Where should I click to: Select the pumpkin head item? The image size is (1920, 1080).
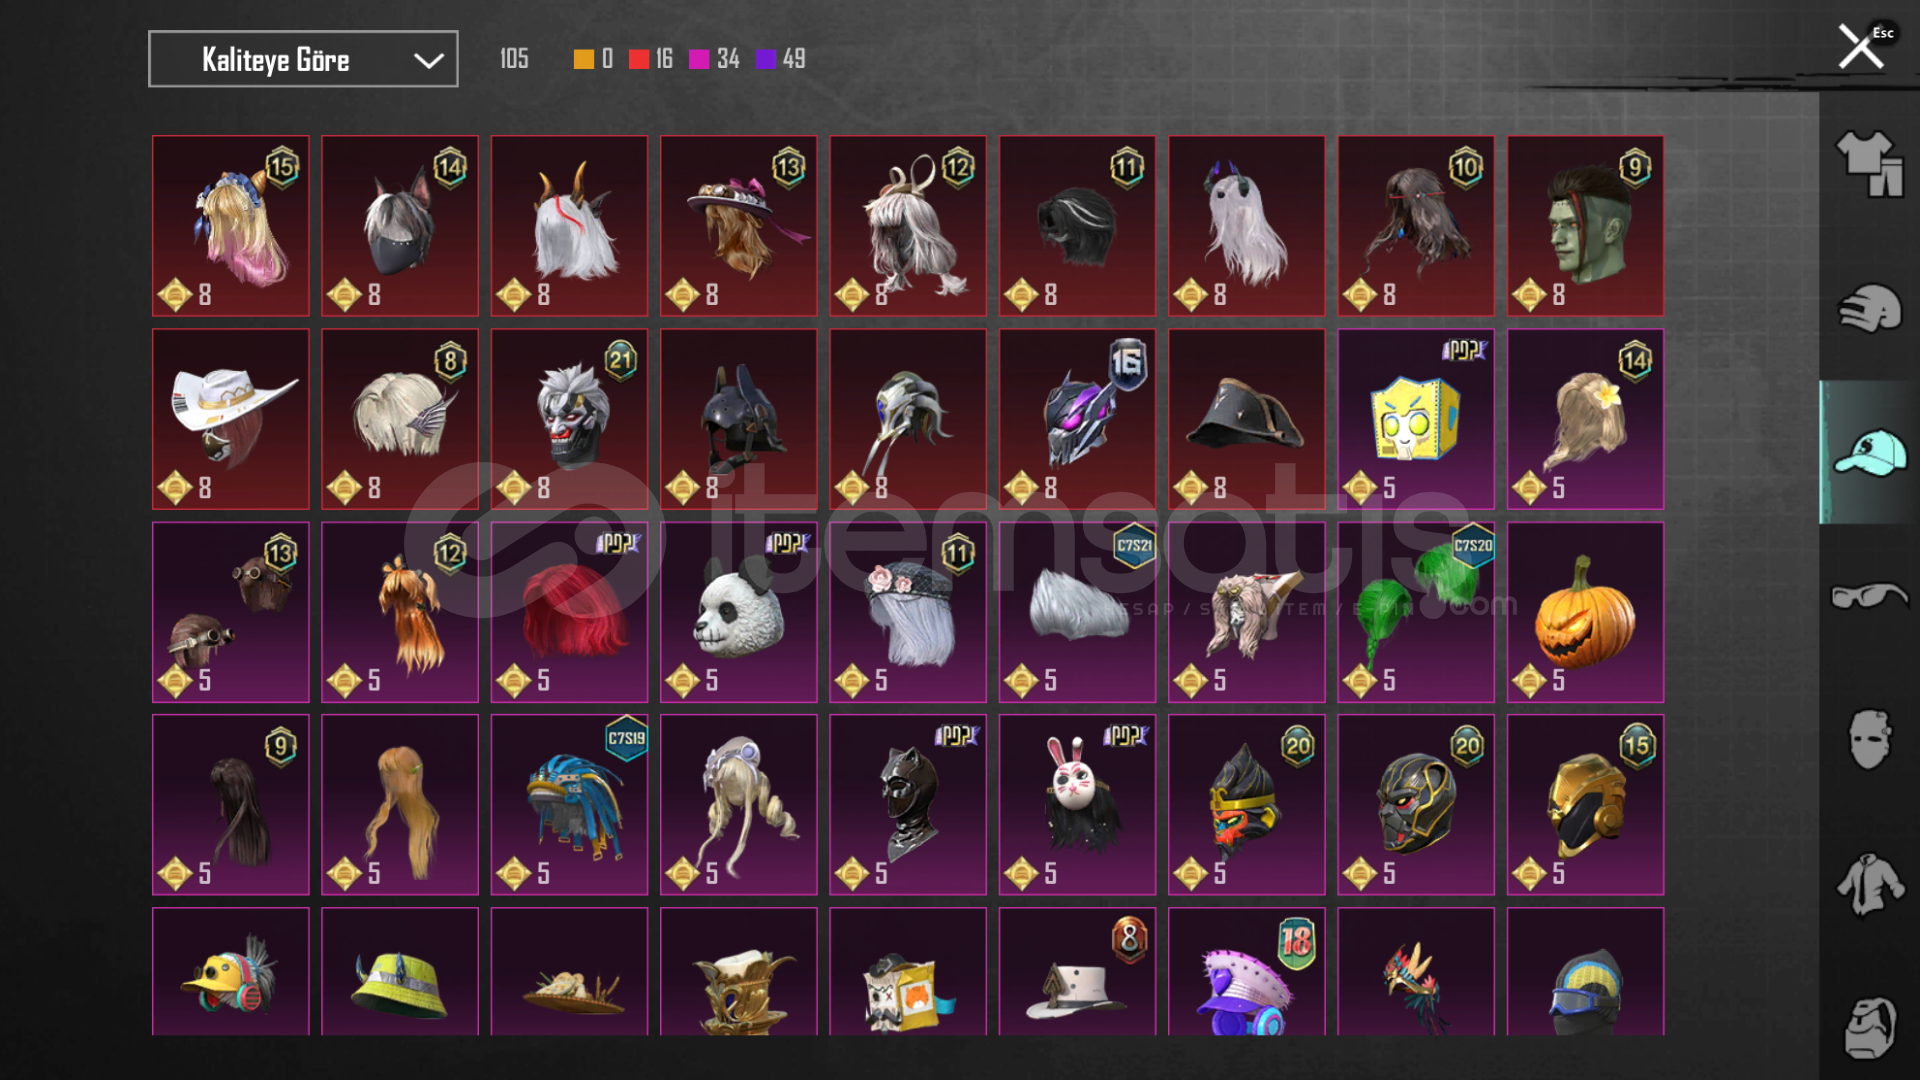coord(1585,612)
